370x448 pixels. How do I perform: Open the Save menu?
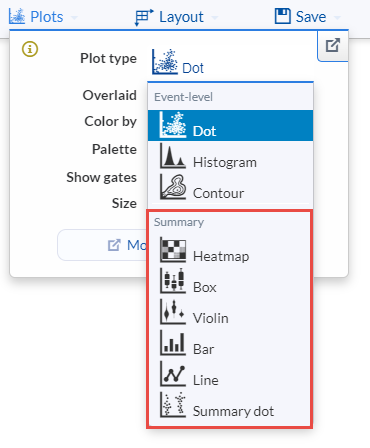click(x=307, y=17)
